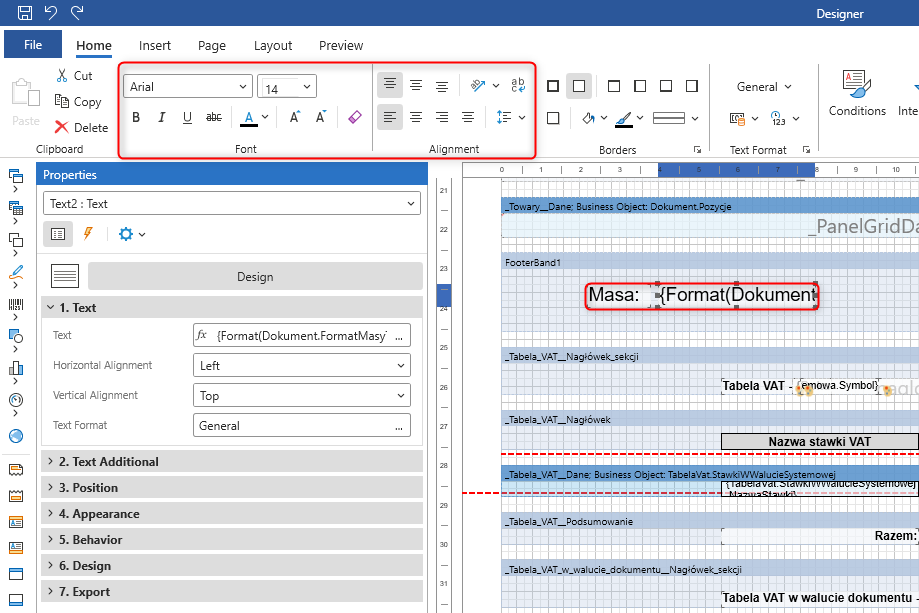Click the font color A swatch
Viewport: 919px width, 613px height.
click(x=249, y=118)
